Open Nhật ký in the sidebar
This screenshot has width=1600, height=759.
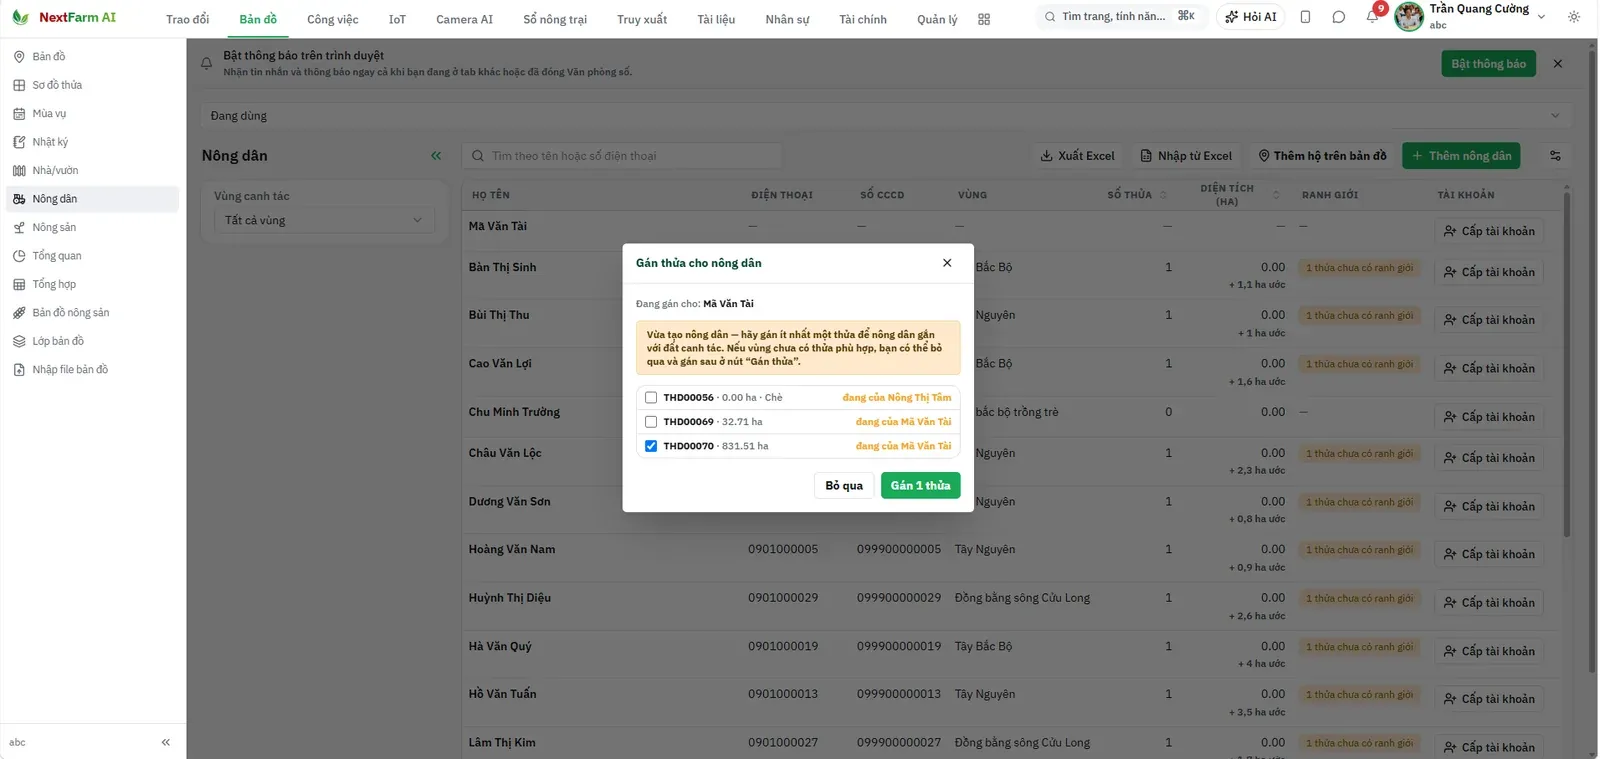[x=93, y=142]
